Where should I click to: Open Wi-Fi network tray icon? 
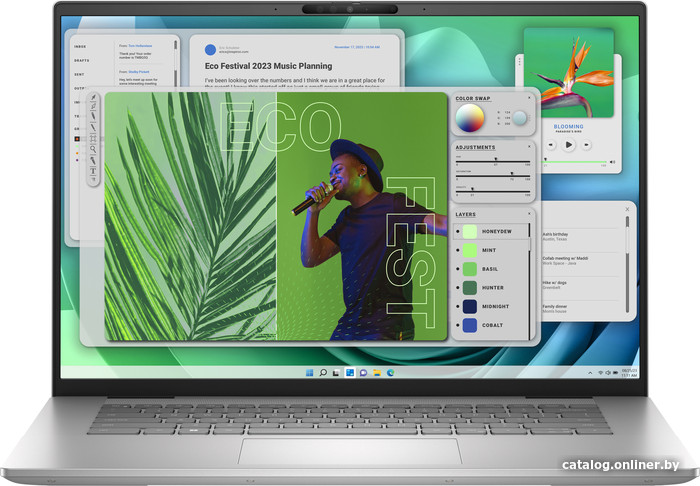coord(600,373)
